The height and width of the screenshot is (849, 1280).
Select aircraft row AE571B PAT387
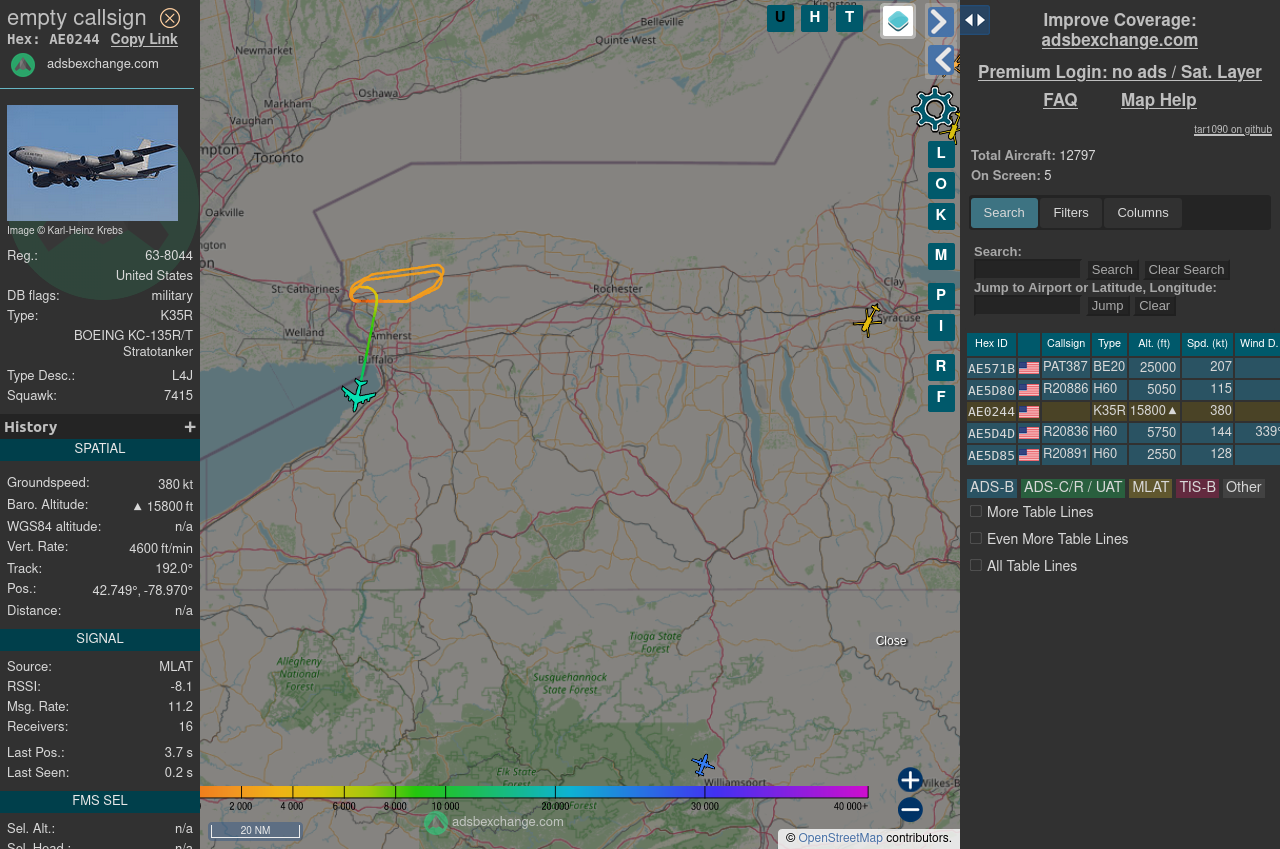1123,368
